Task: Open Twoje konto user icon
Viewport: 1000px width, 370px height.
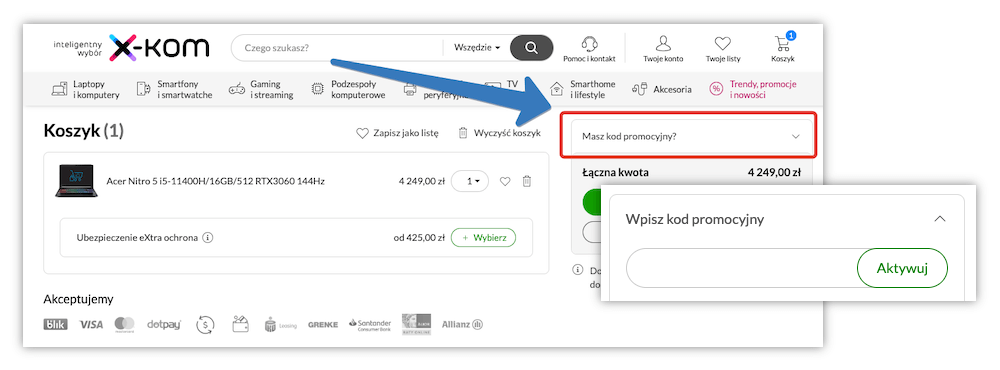Action: click(663, 44)
